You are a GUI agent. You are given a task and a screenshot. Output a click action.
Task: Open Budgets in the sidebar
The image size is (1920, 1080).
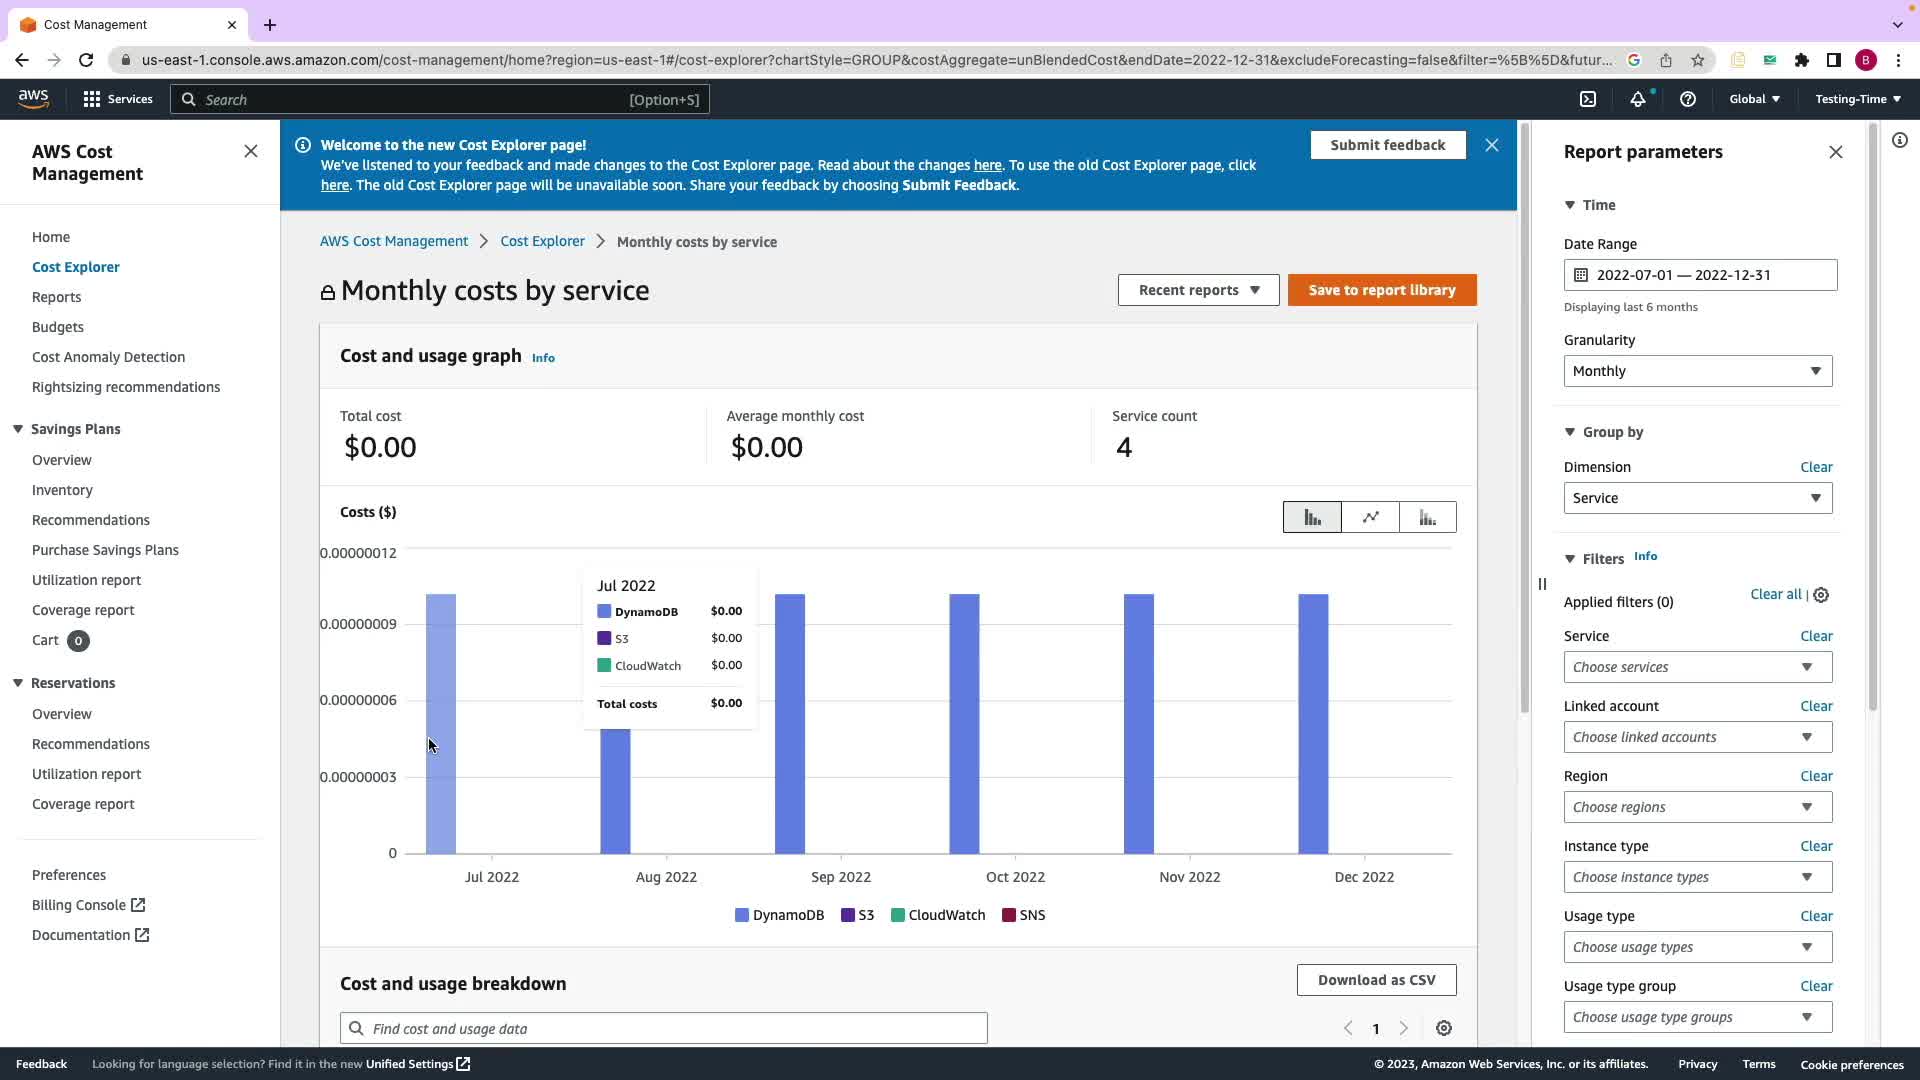[58, 327]
